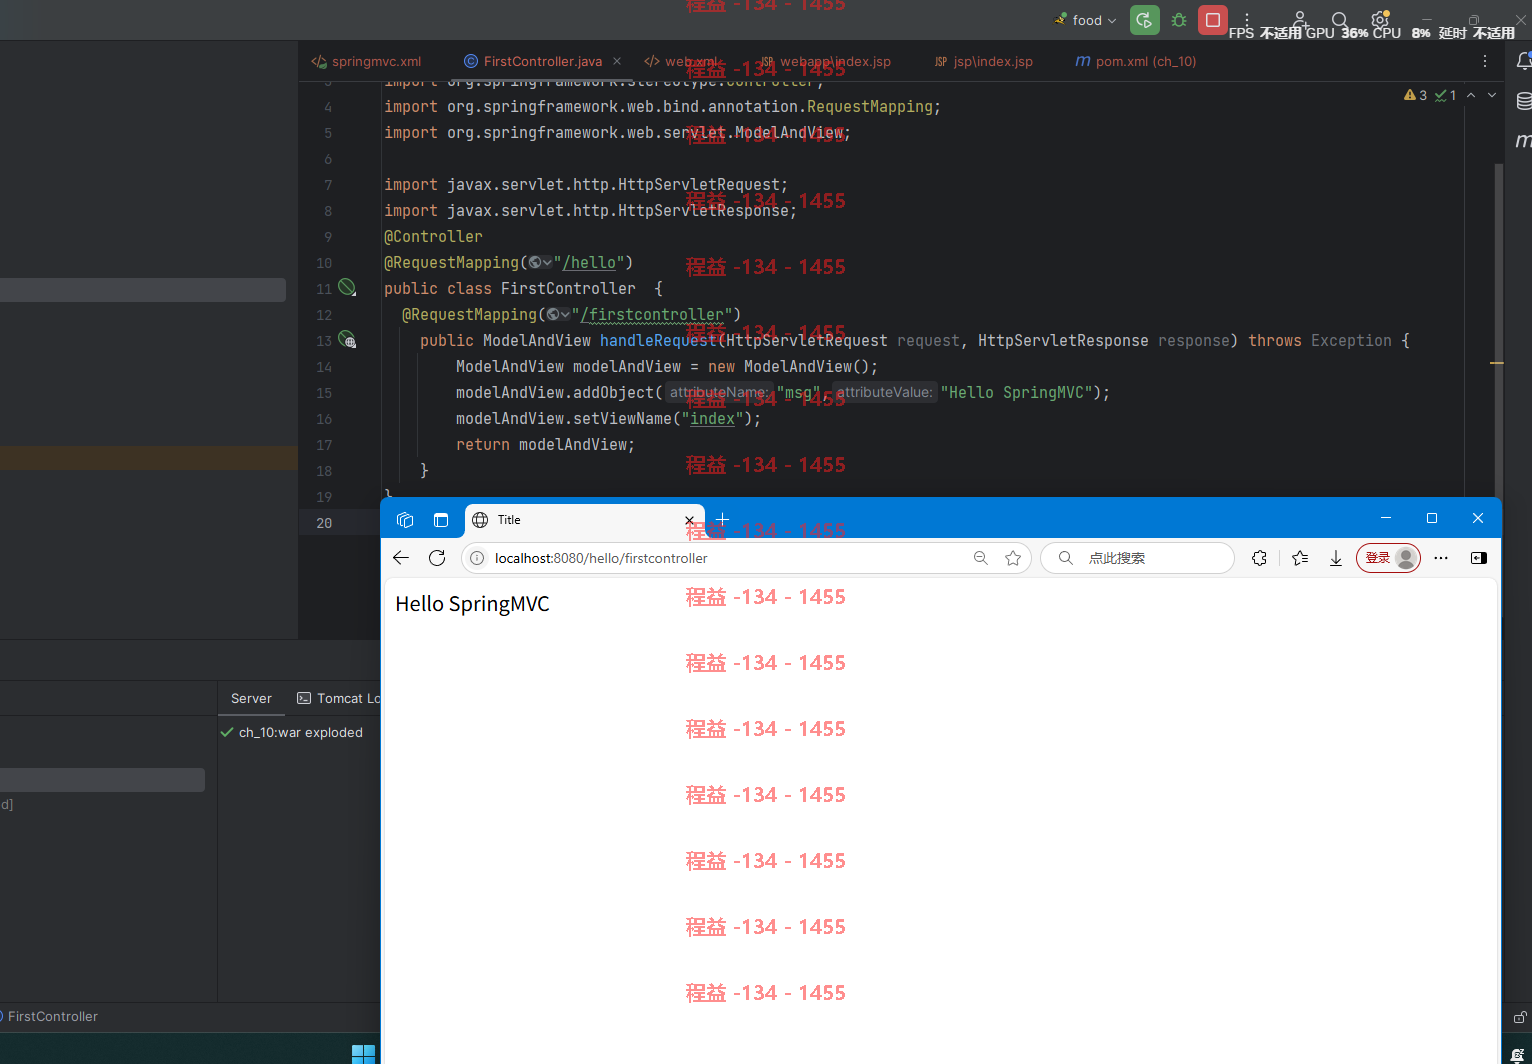The height and width of the screenshot is (1064, 1532).
Task: Open Windows Start button on taskbar
Action: [x=364, y=1054]
